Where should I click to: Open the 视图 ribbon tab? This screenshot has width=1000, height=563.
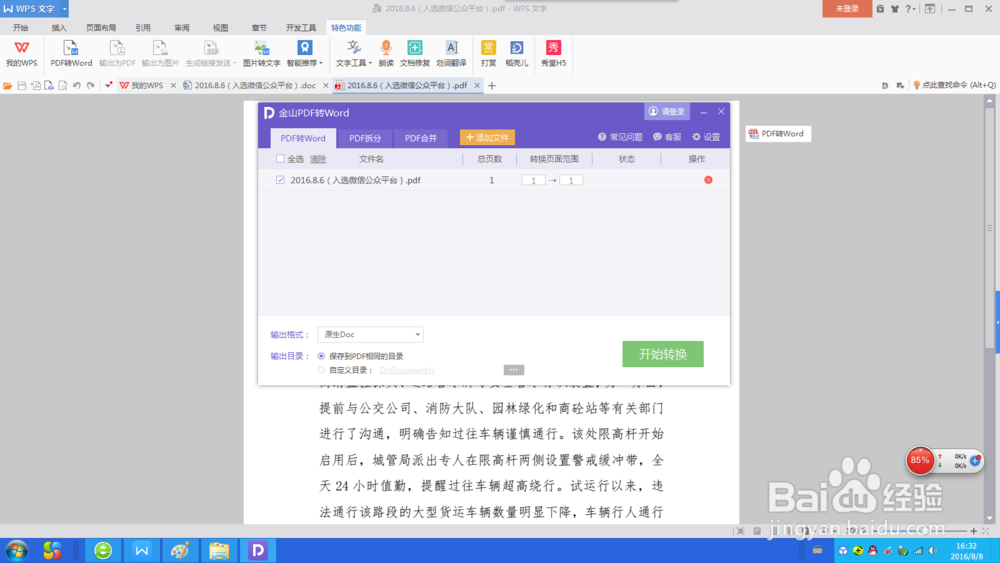(221, 28)
